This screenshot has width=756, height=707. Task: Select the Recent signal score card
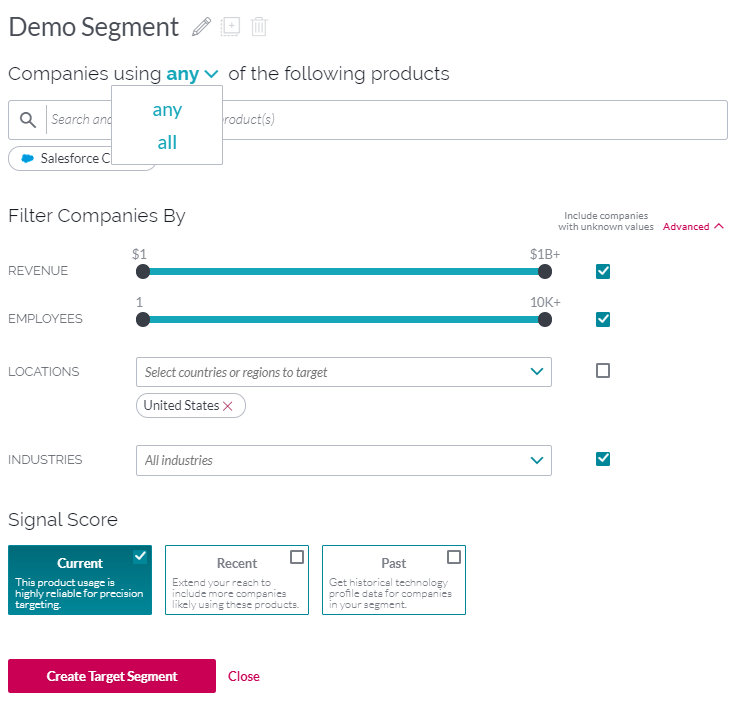(237, 580)
